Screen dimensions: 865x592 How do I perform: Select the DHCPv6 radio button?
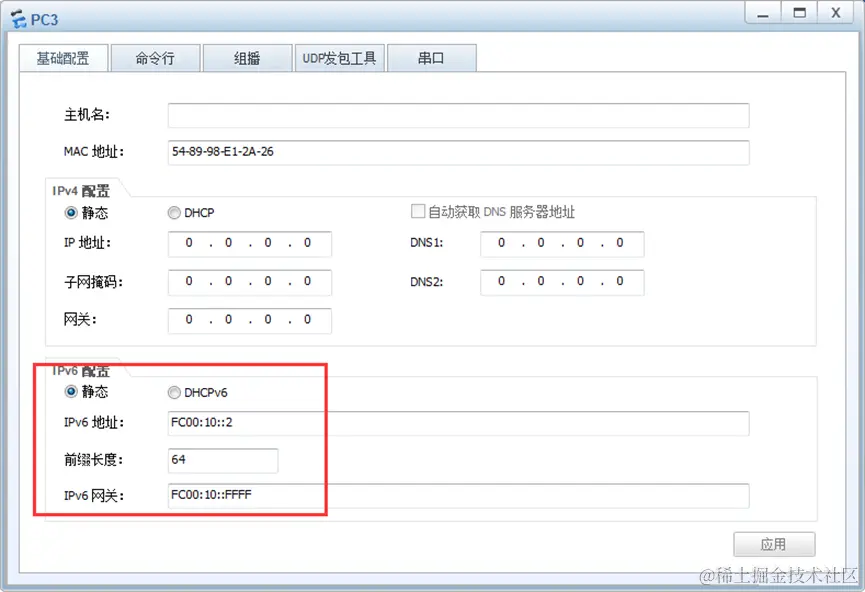point(174,392)
